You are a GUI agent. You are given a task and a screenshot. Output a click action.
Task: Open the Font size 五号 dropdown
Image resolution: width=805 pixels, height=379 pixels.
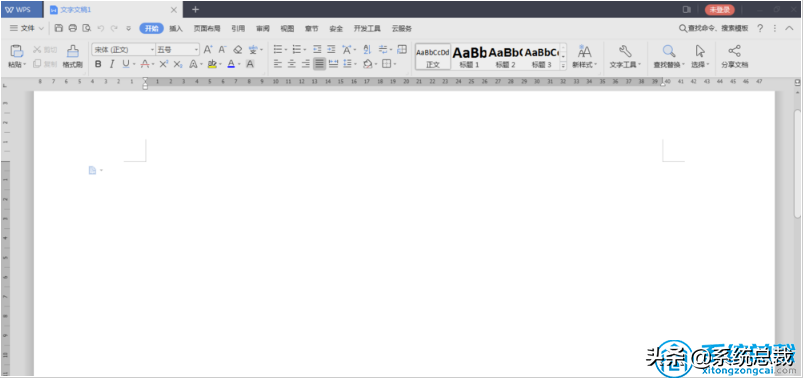(x=196, y=50)
